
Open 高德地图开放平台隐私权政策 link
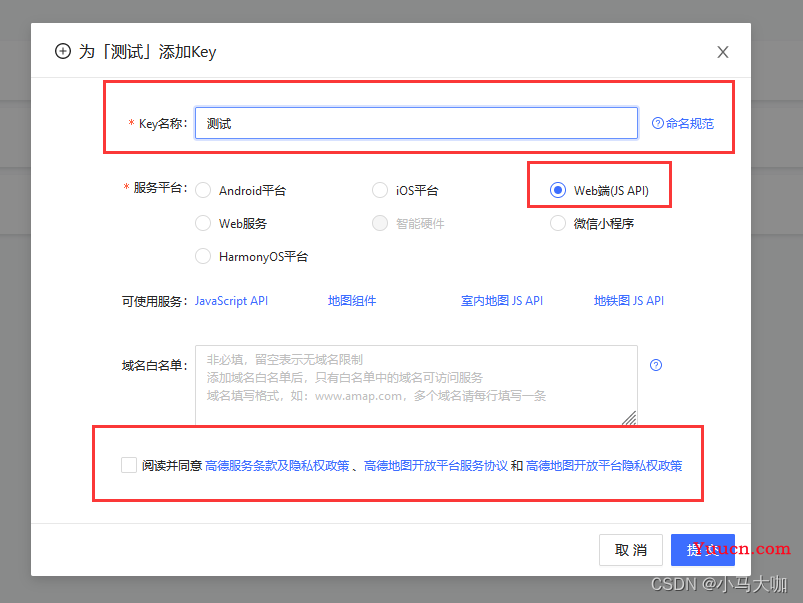pyautogui.click(x=604, y=466)
